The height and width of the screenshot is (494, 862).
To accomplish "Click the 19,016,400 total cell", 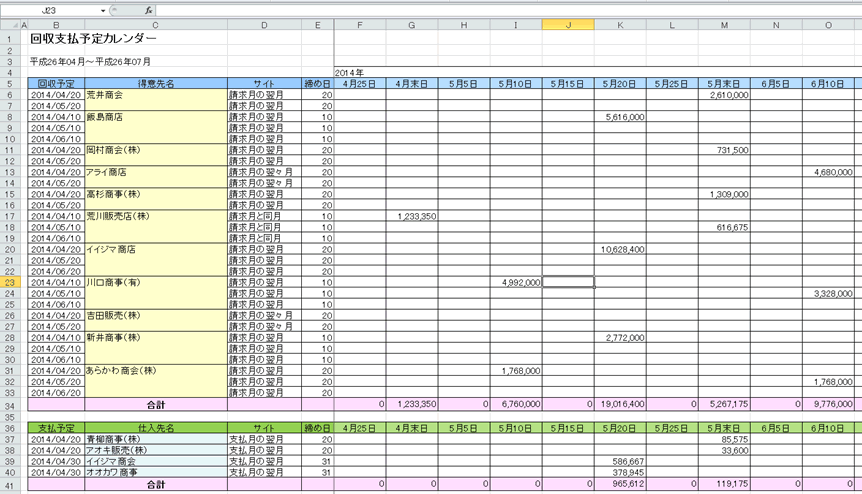I will tap(620, 404).
